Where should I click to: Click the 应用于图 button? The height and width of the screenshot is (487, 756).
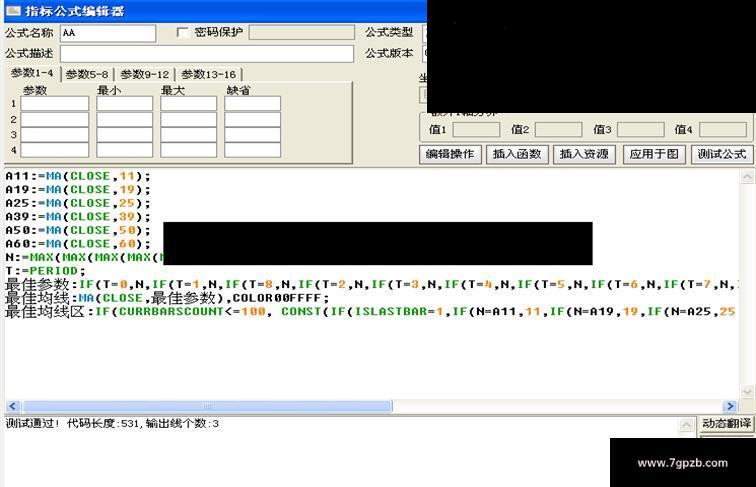(x=654, y=154)
